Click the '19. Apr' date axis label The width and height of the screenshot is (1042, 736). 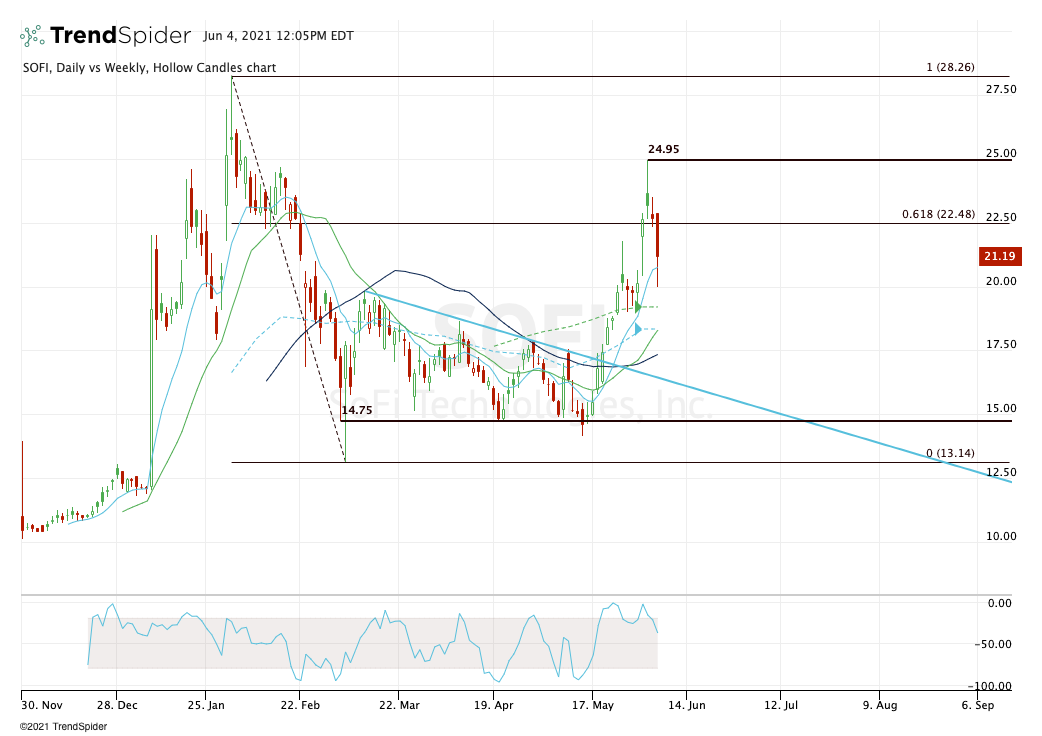coord(494,705)
